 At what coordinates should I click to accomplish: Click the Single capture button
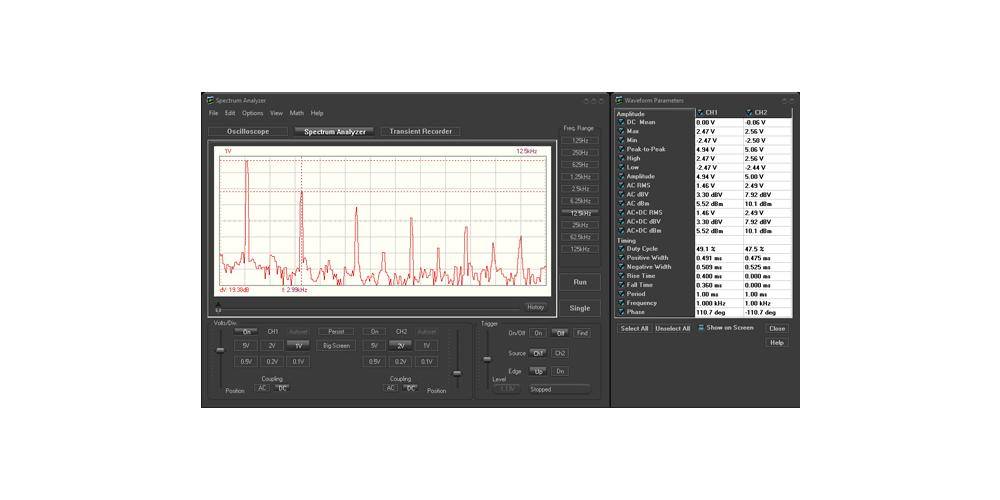pyautogui.click(x=580, y=308)
